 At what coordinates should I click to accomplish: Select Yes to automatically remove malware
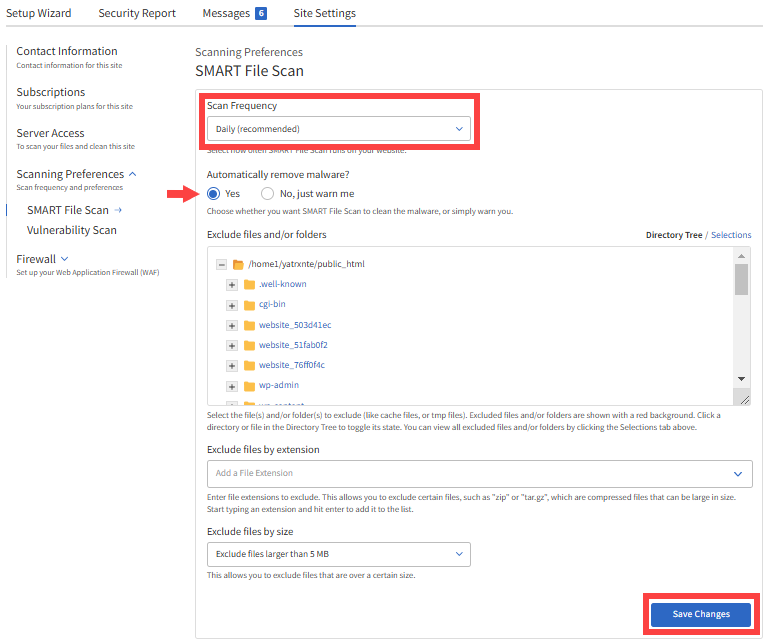point(214,194)
